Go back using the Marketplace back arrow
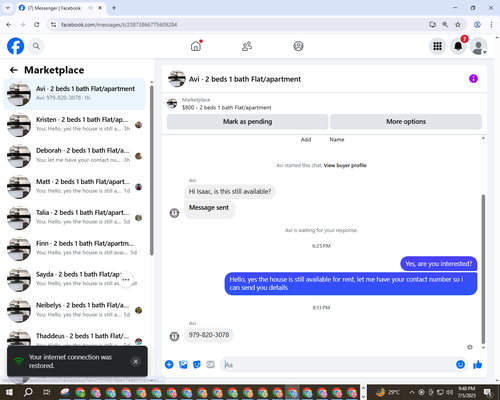 tap(14, 70)
